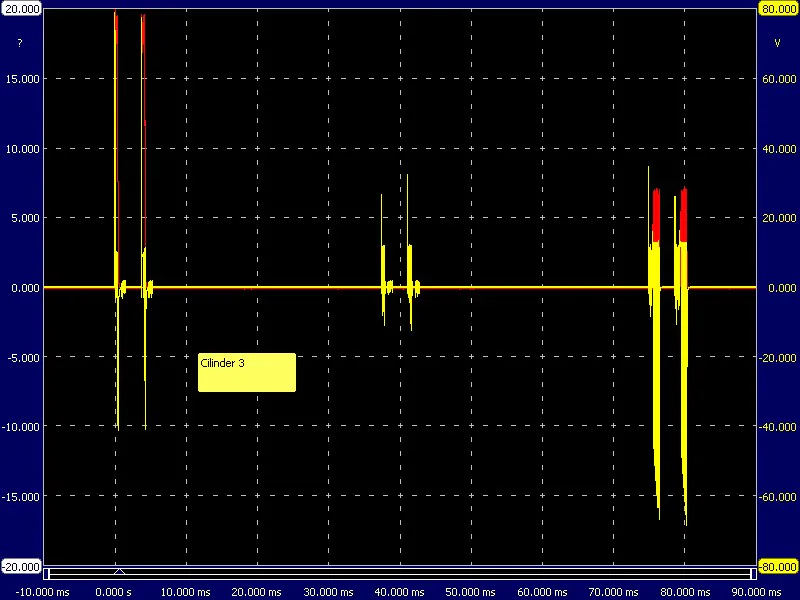Image resolution: width=800 pixels, height=600 pixels.
Task: Click the 70.000 ms time label
Action: pyautogui.click(x=613, y=592)
